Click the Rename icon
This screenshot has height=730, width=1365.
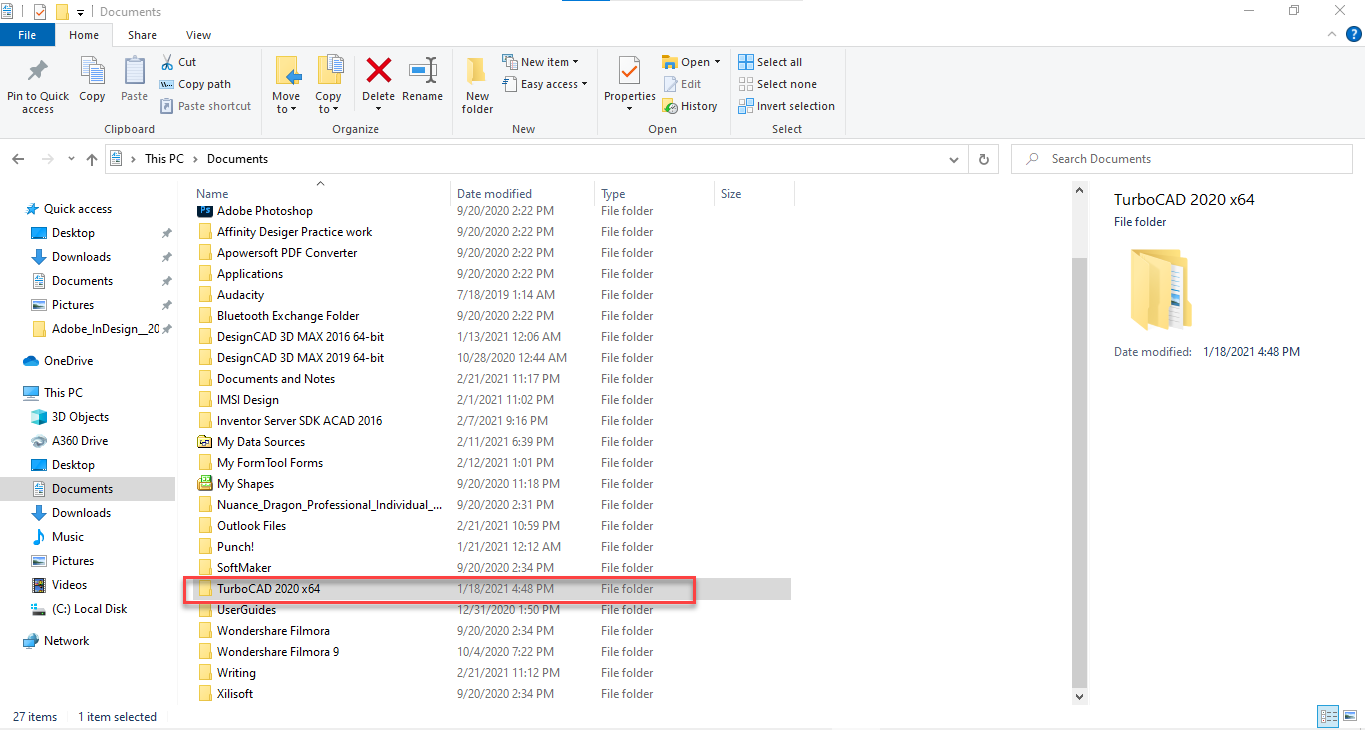(x=423, y=70)
